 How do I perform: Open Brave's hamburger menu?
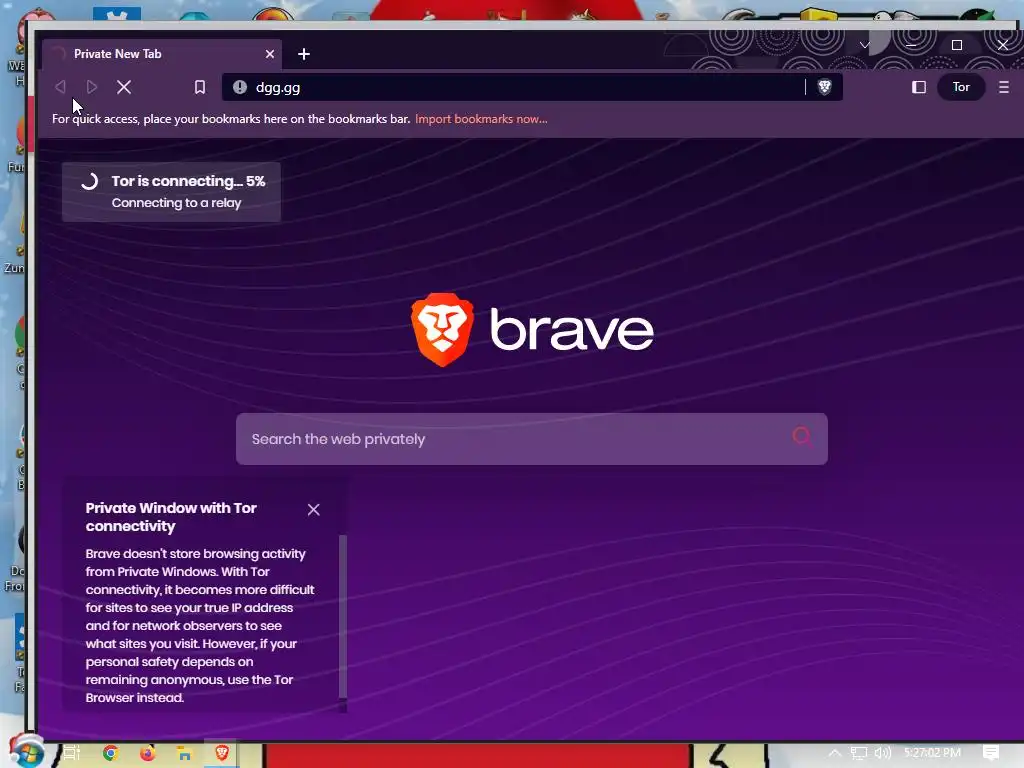1004,87
